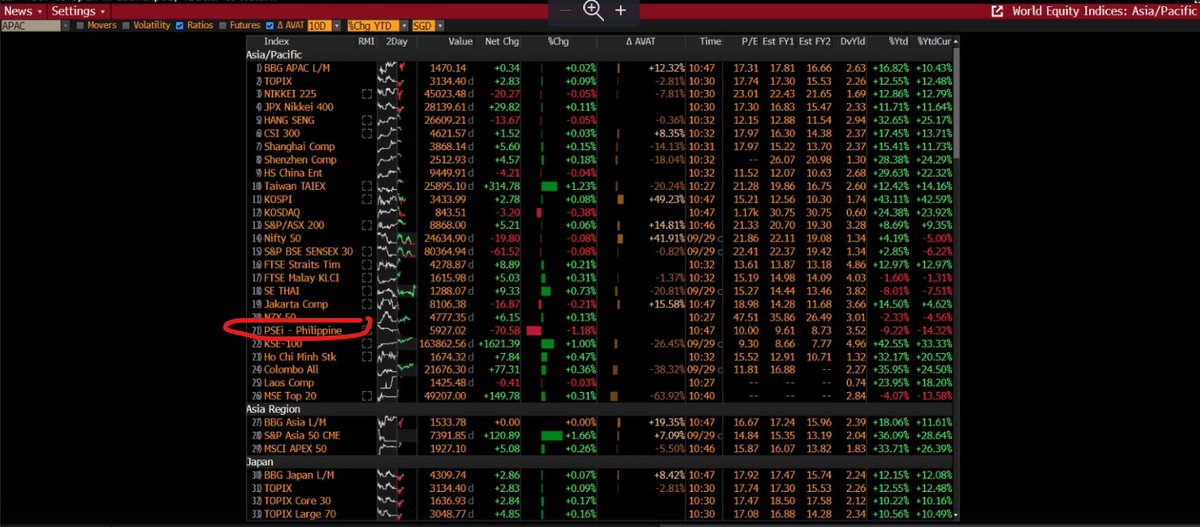Image resolution: width=1200 pixels, height=527 pixels.
Task: Click the zoom out minus icon
Action: [x=566, y=10]
